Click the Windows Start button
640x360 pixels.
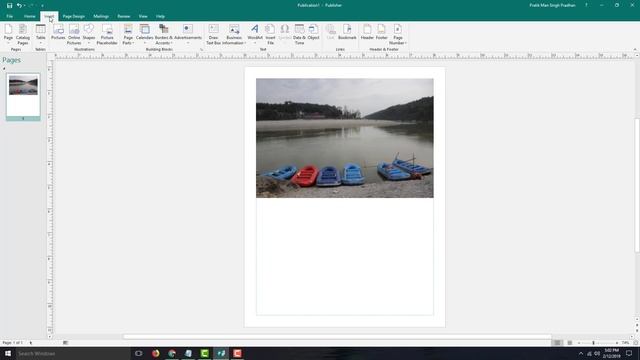point(8,353)
